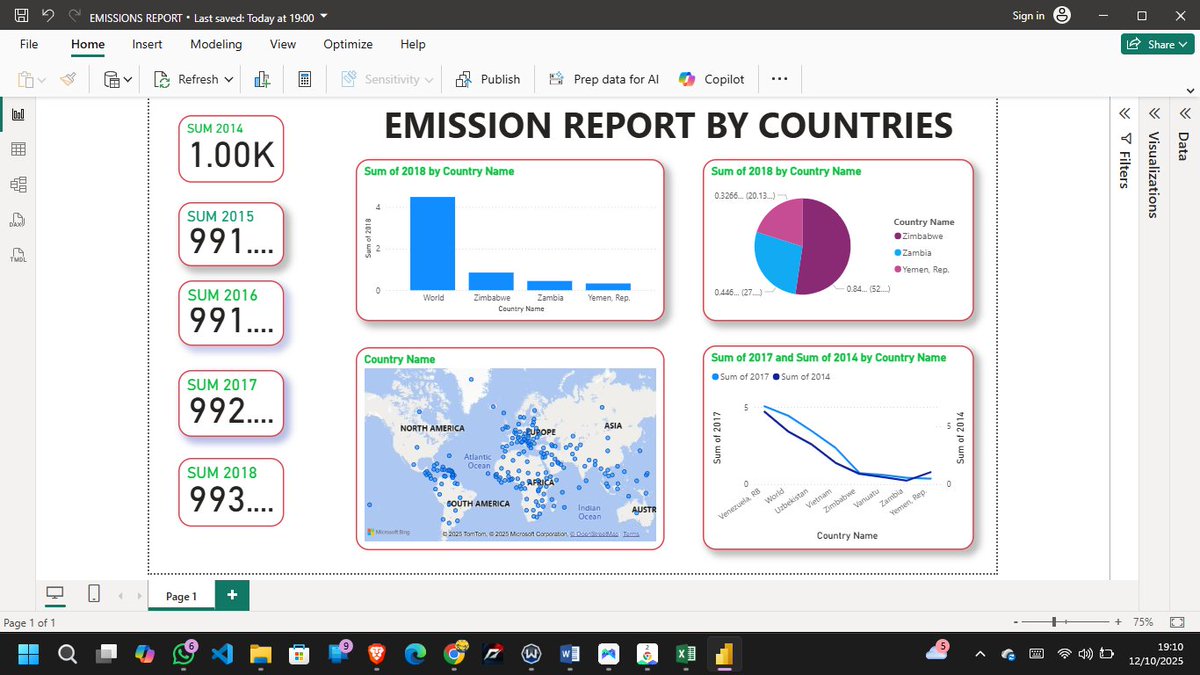Image resolution: width=1200 pixels, height=675 pixels.
Task: Open the Help ribbon tab
Action: coord(413,44)
